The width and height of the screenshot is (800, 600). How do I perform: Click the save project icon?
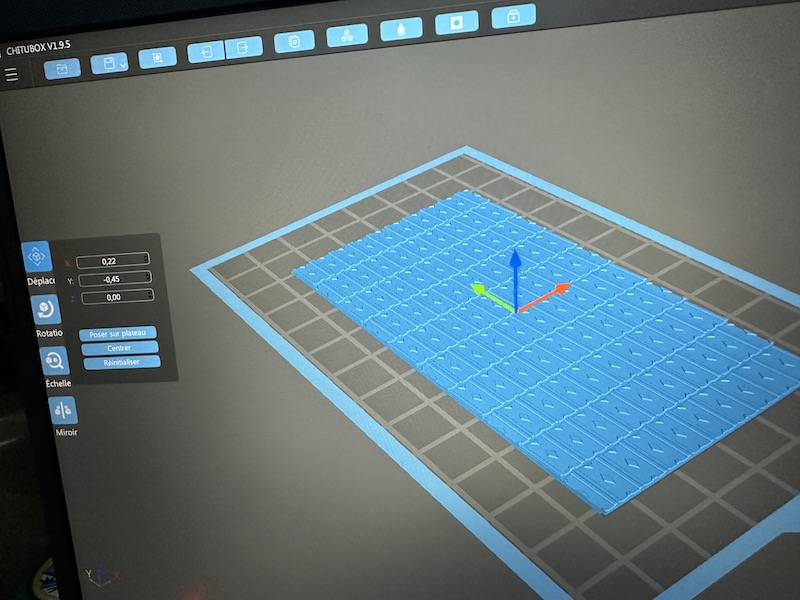(104, 64)
